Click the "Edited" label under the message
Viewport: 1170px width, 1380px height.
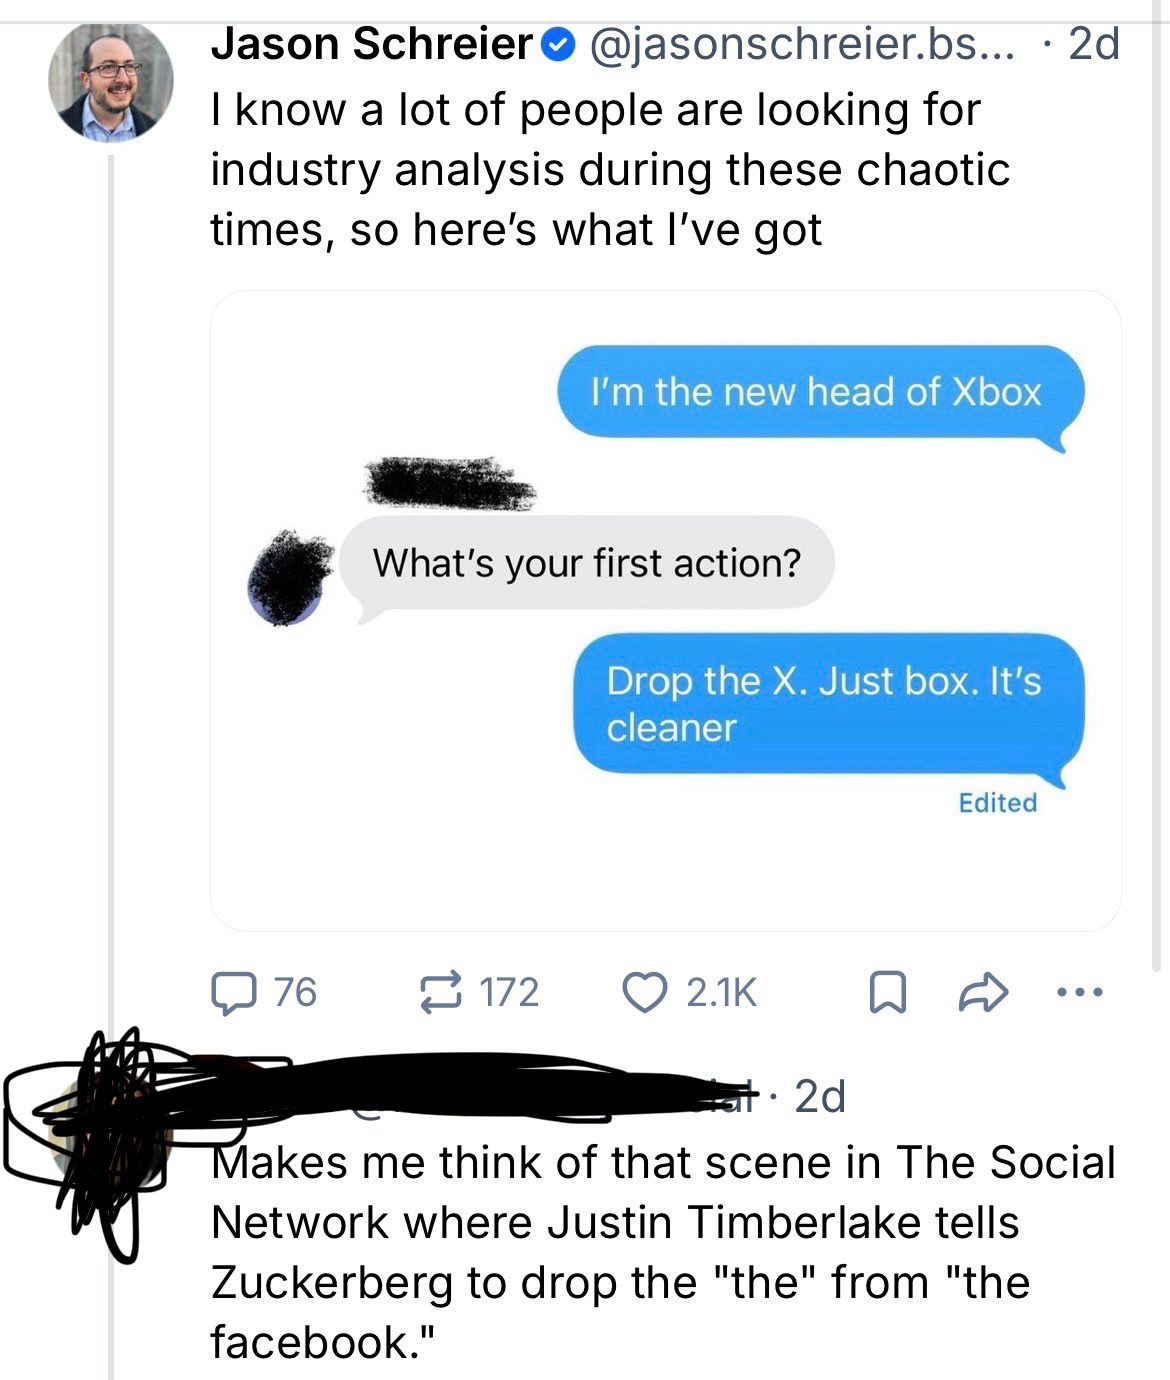[997, 803]
